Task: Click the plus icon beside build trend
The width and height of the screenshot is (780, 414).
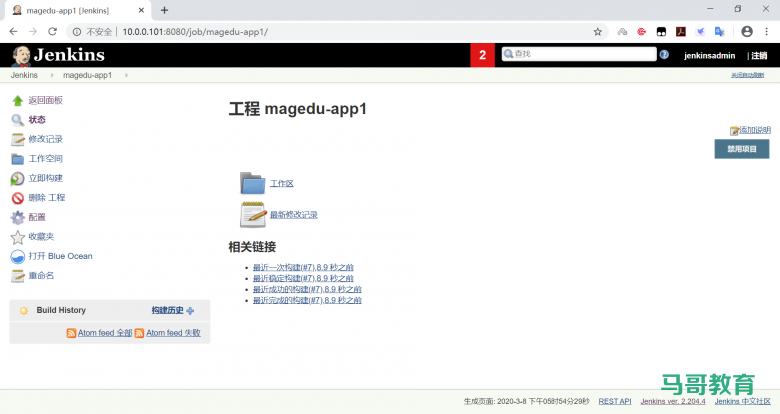Action: pyautogui.click(x=190, y=310)
